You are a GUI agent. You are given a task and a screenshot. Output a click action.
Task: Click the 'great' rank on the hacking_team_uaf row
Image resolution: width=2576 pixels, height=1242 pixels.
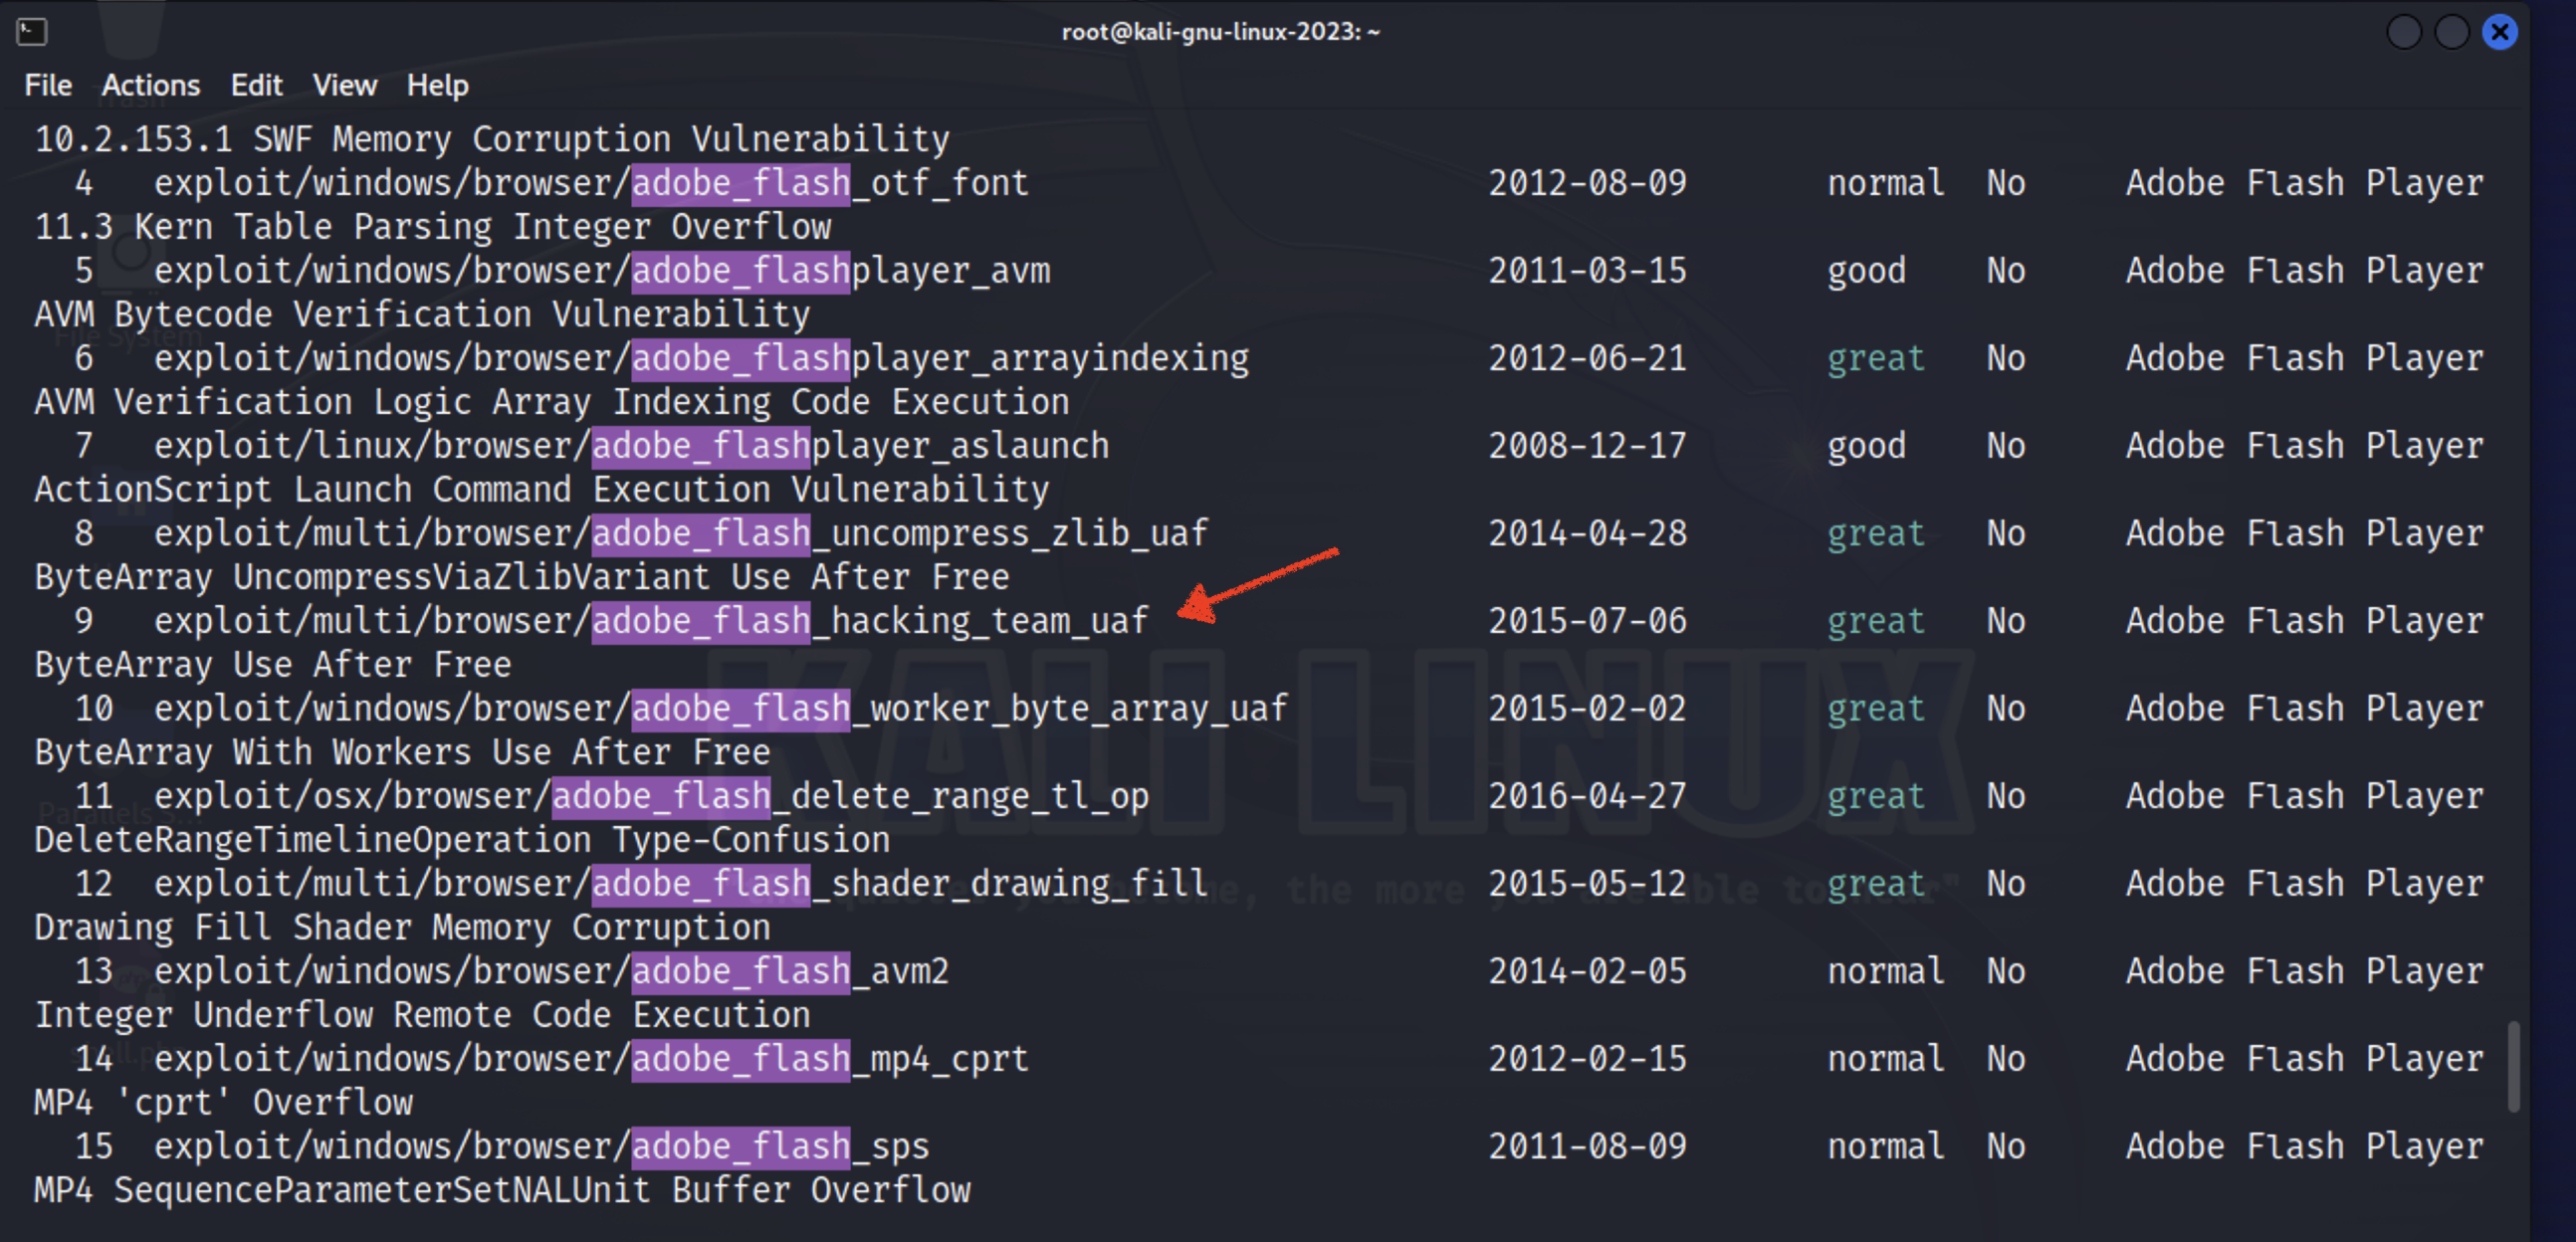(1876, 623)
